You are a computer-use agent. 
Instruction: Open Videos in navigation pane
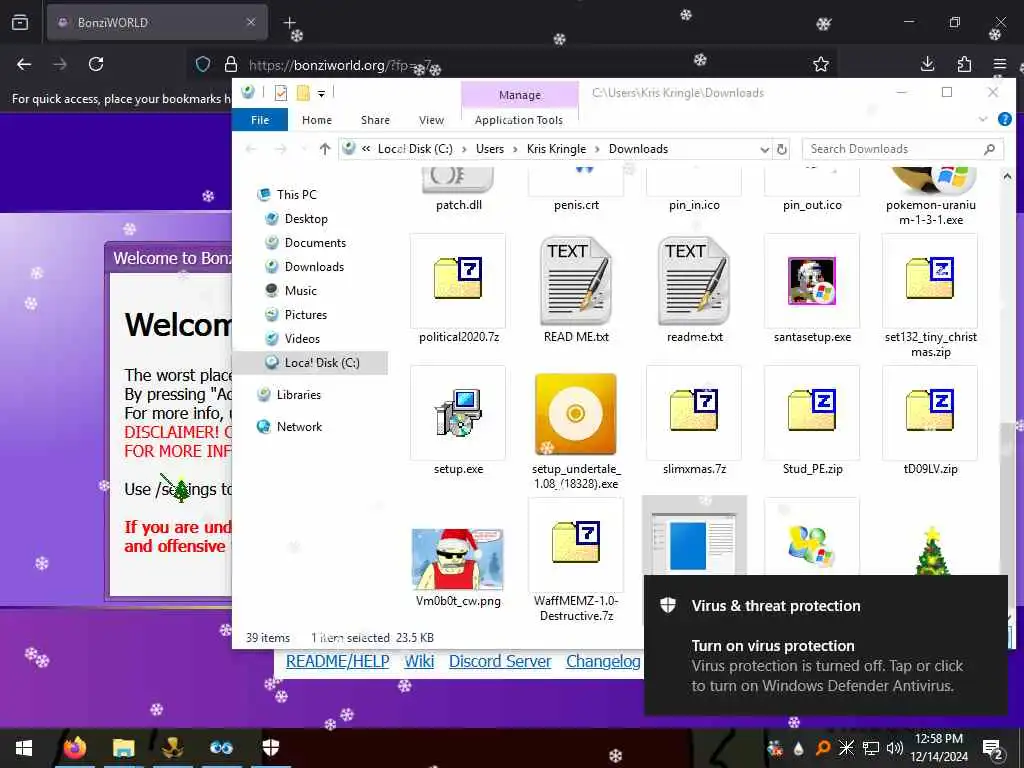(302, 339)
